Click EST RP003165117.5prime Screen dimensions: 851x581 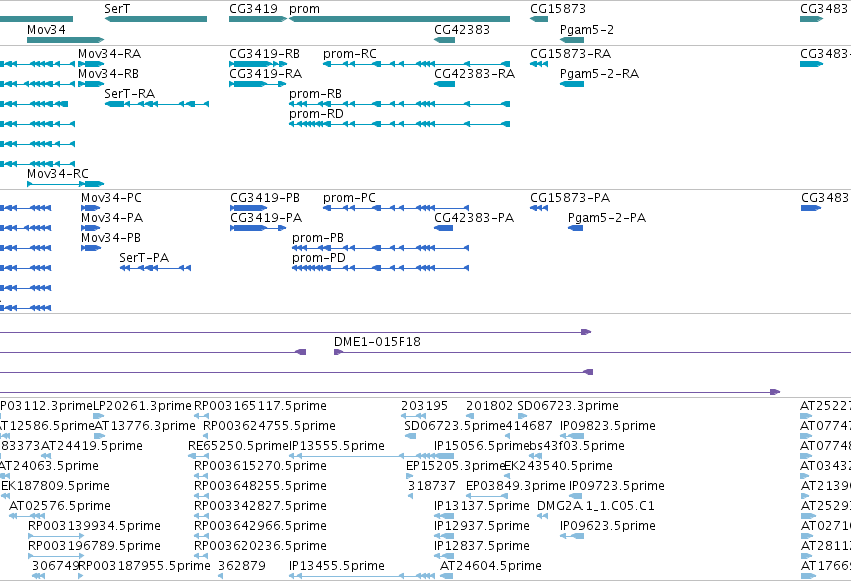coord(201,416)
